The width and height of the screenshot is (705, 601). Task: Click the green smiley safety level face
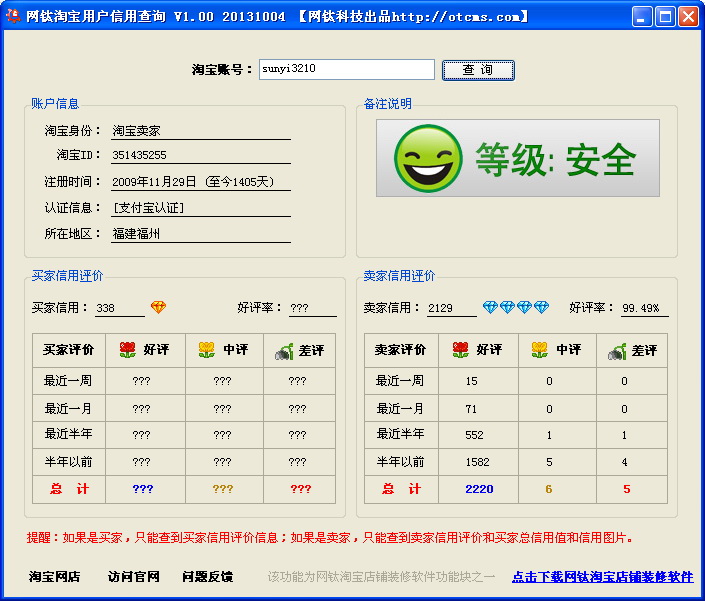(x=428, y=158)
